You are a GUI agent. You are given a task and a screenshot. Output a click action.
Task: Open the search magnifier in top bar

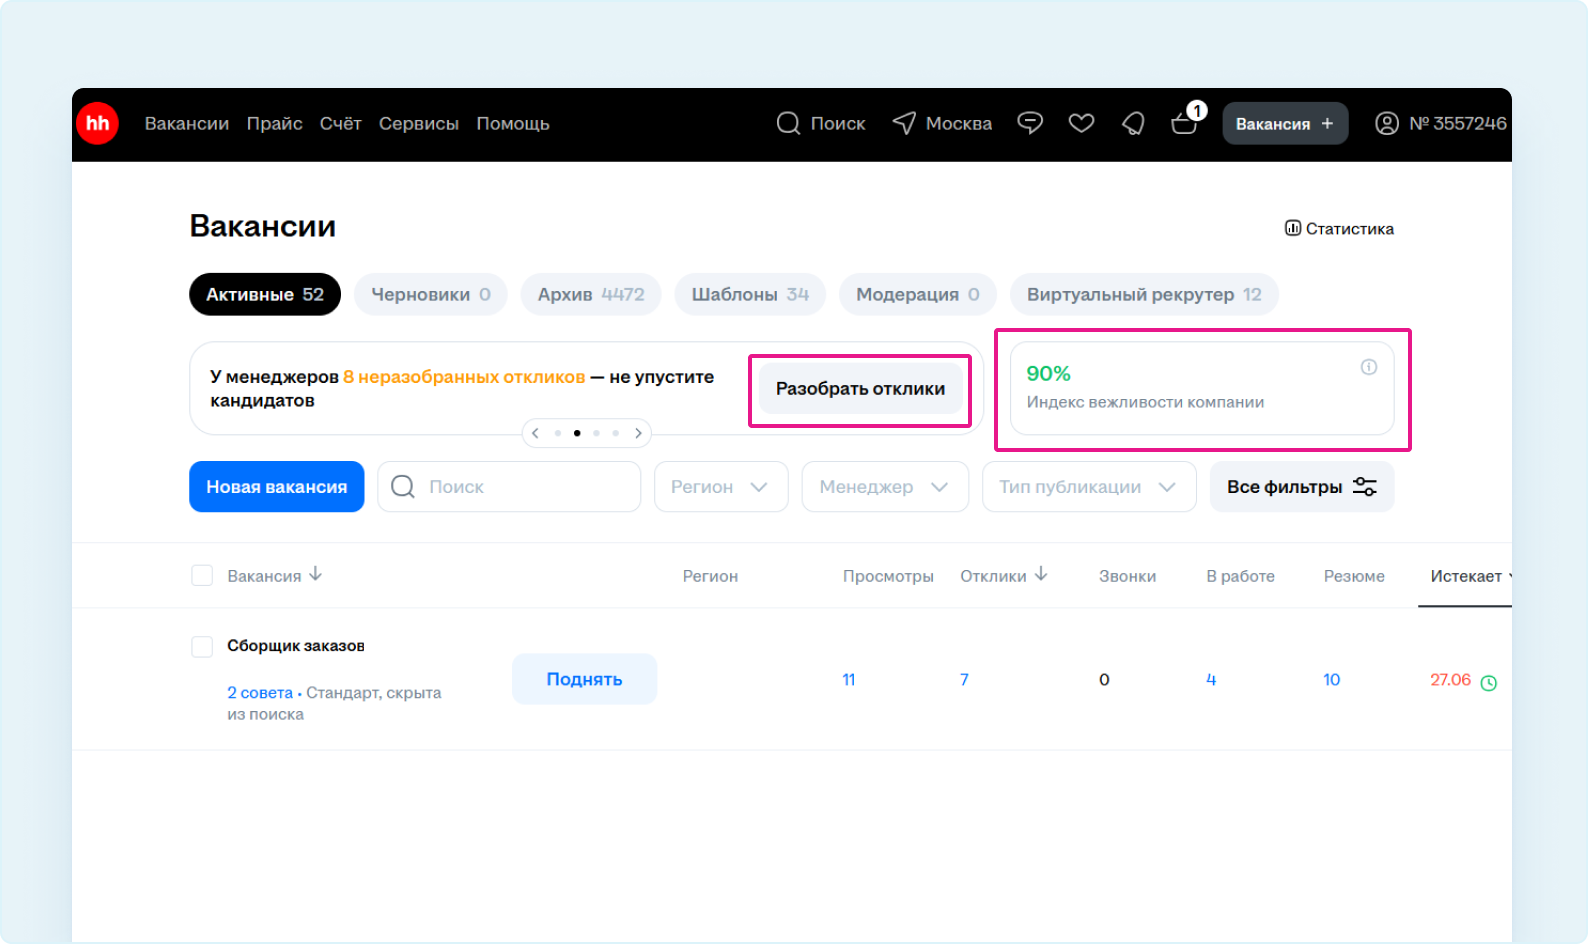tap(788, 123)
